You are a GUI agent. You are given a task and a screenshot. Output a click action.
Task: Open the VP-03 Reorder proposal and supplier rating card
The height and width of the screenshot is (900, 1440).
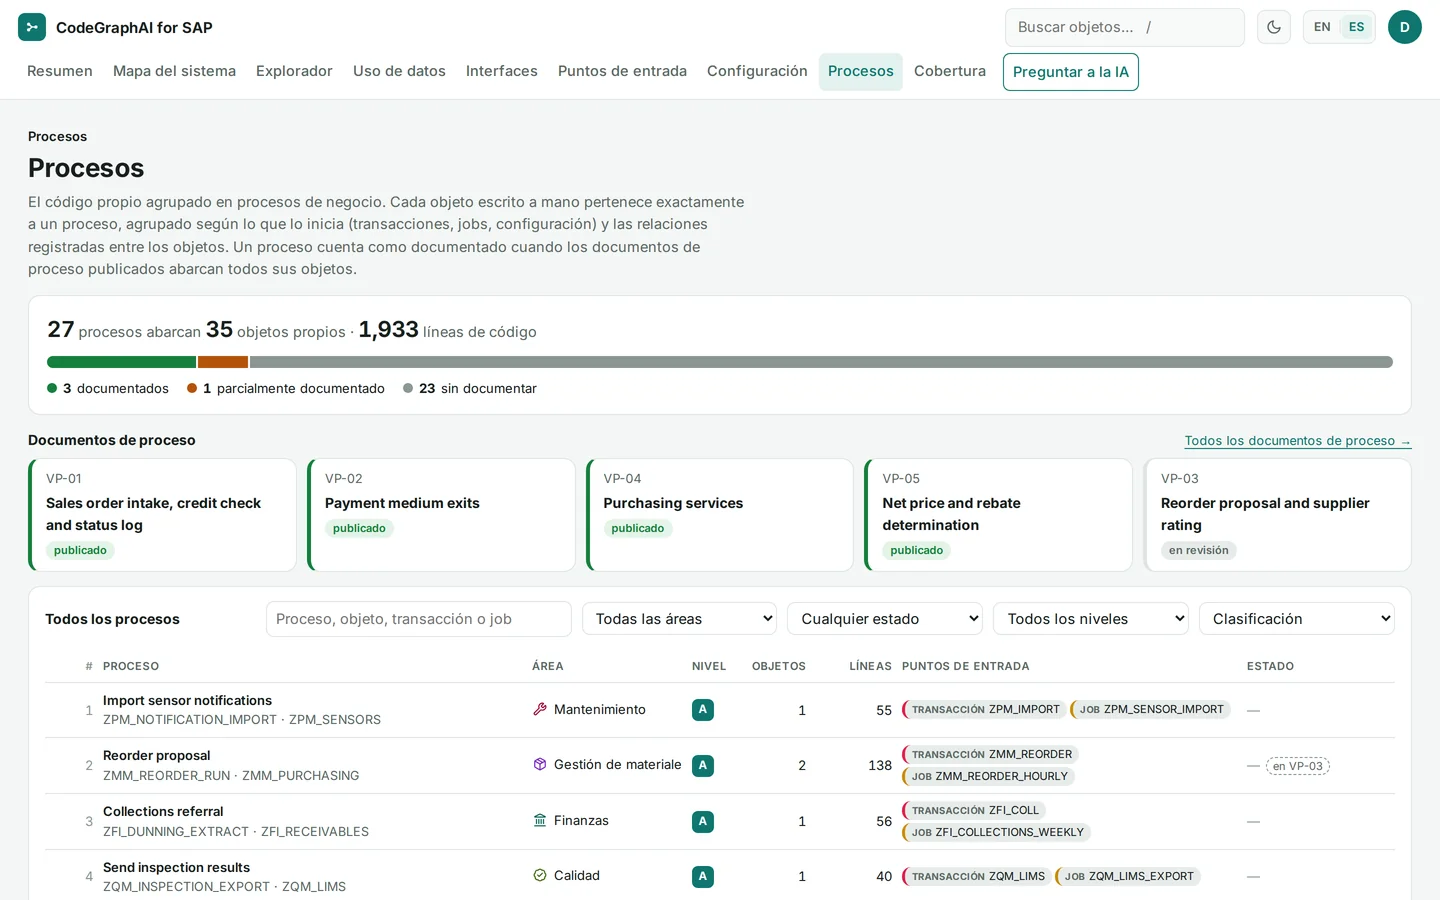point(1278,515)
